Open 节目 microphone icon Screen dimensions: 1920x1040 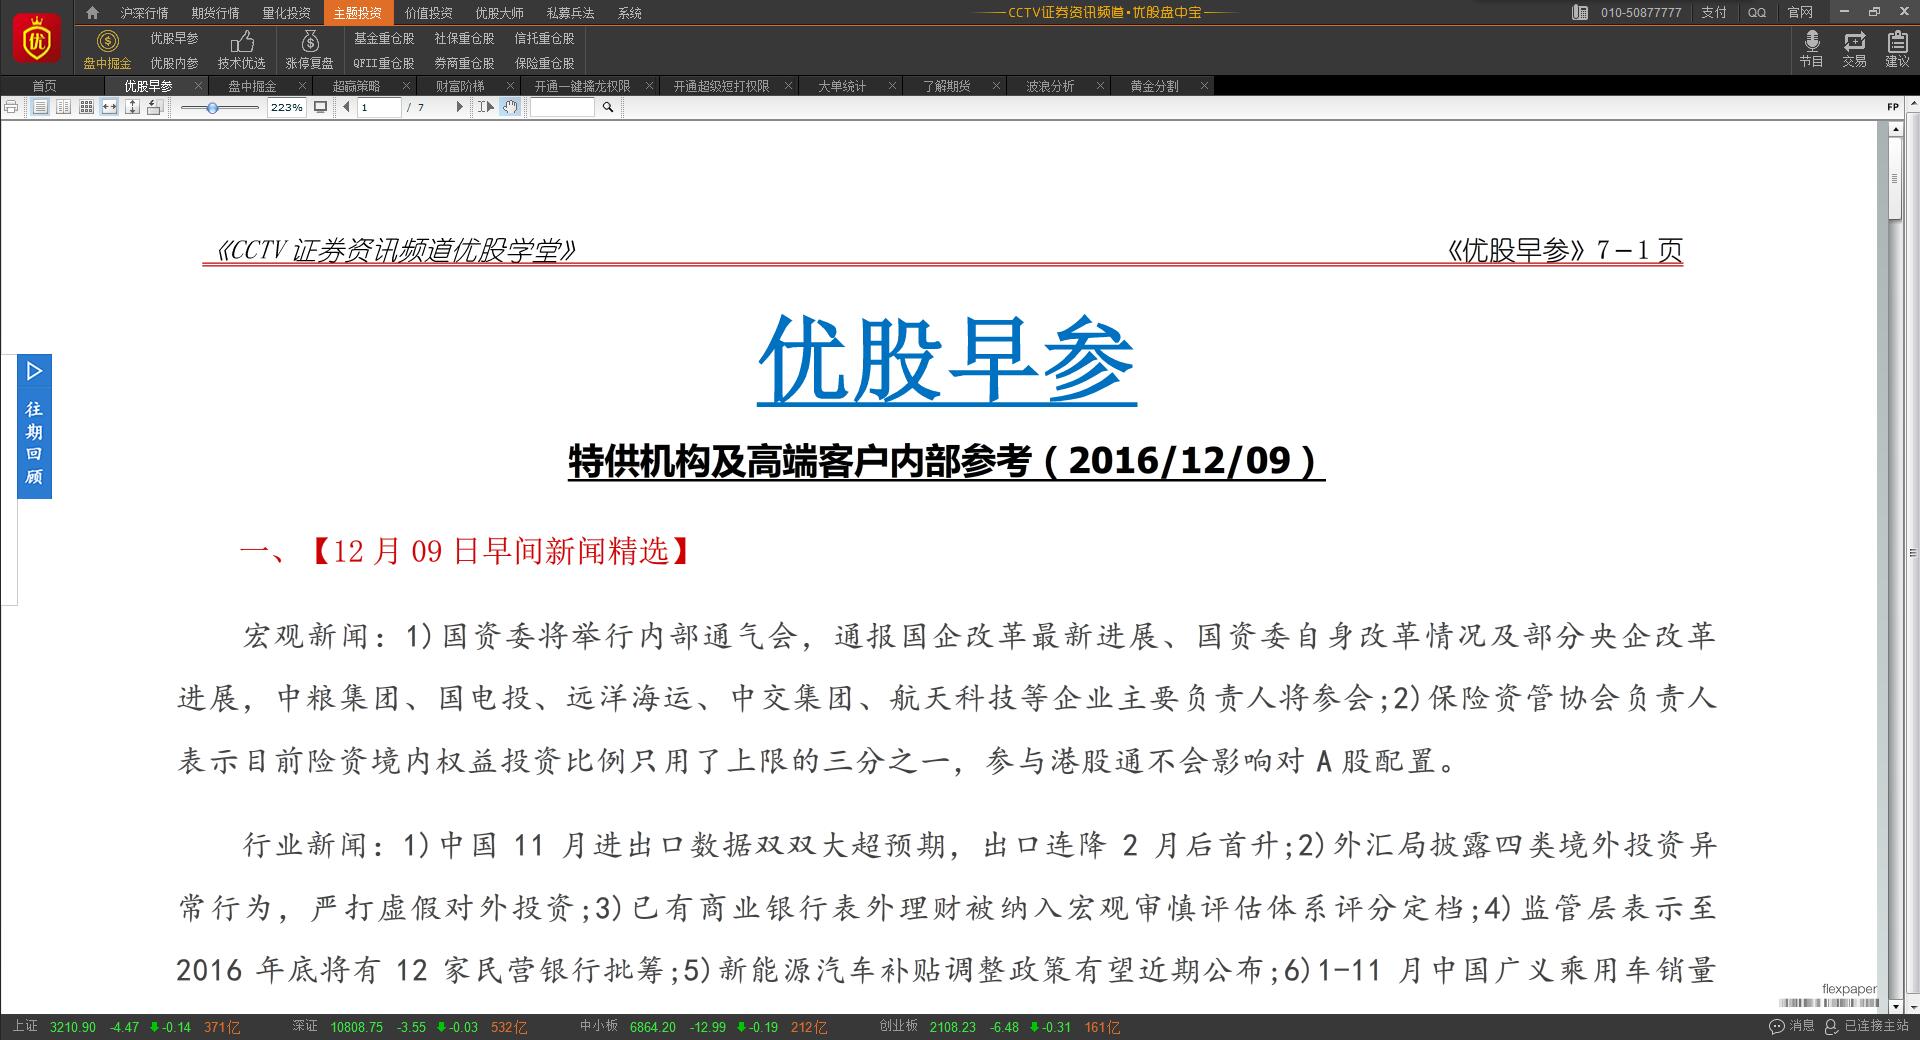click(x=1811, y=41)
